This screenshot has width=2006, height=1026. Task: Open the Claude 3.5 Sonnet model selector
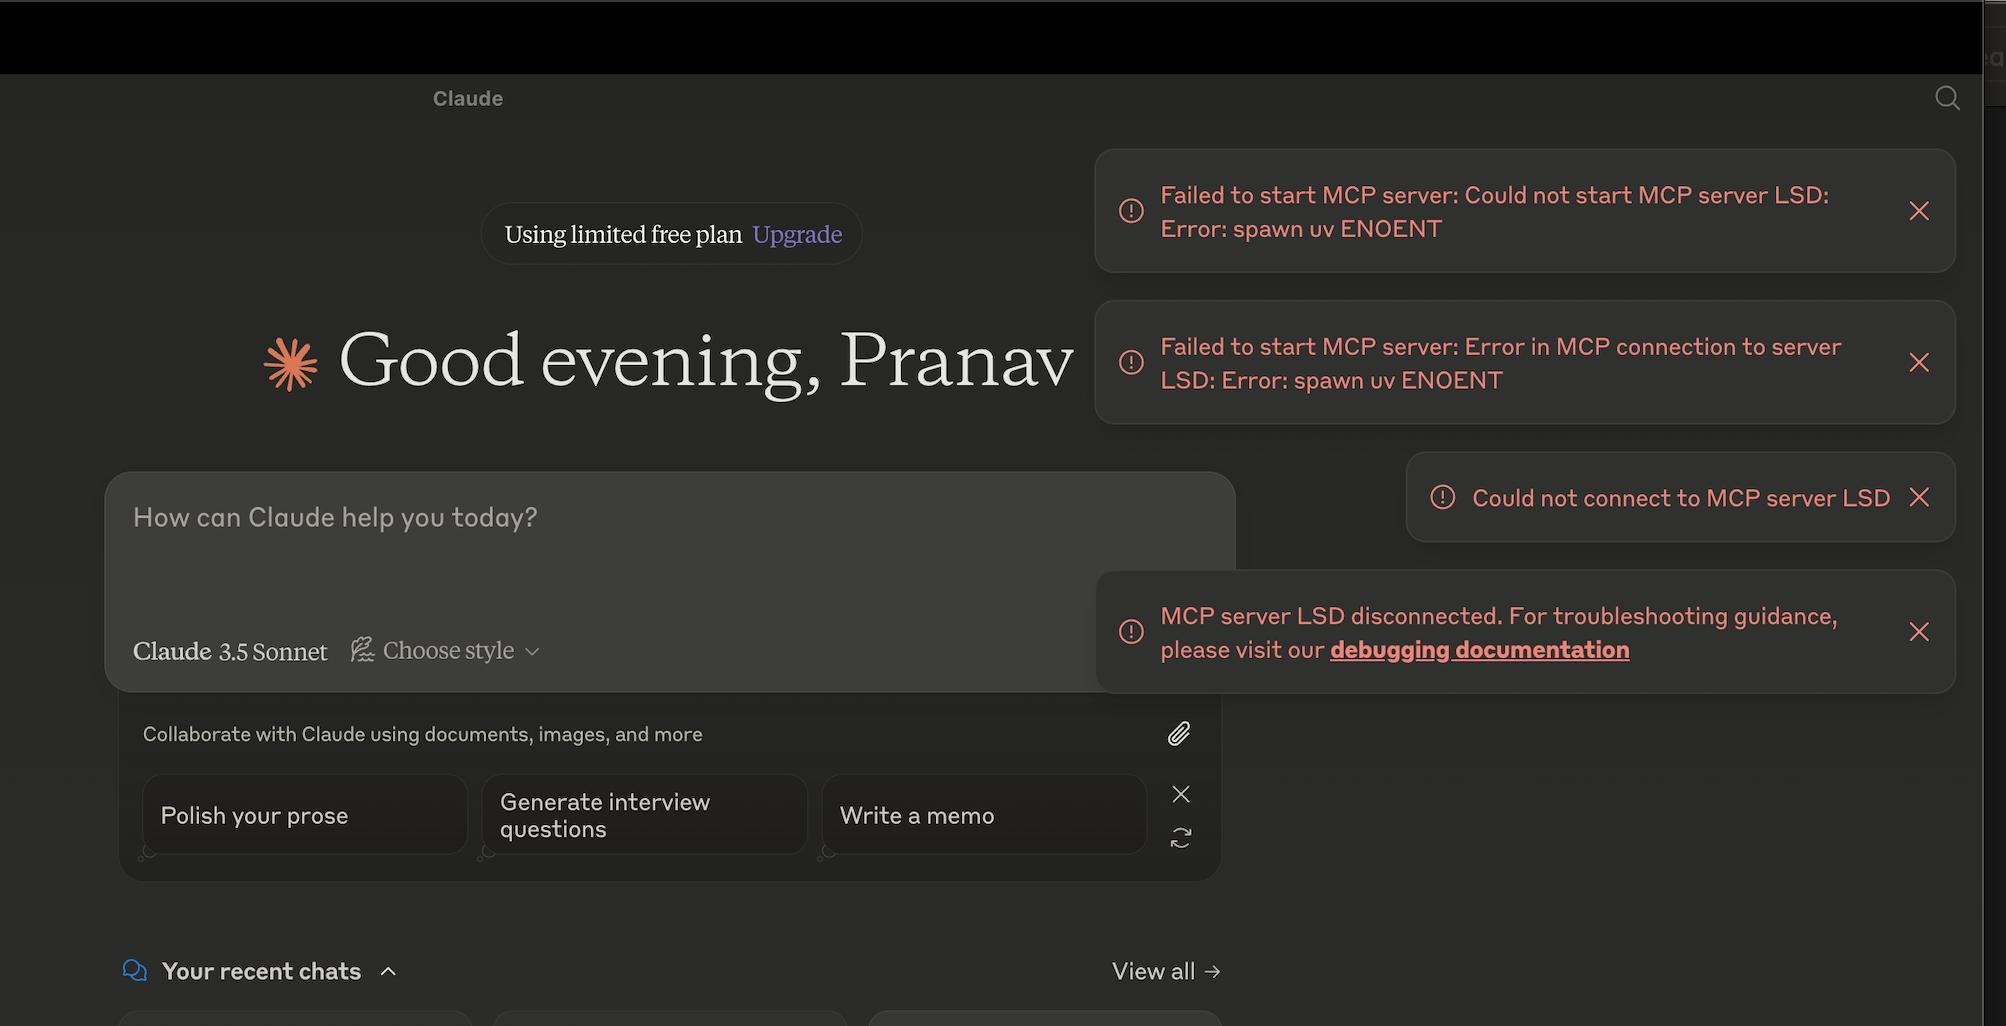pos(230,650)
